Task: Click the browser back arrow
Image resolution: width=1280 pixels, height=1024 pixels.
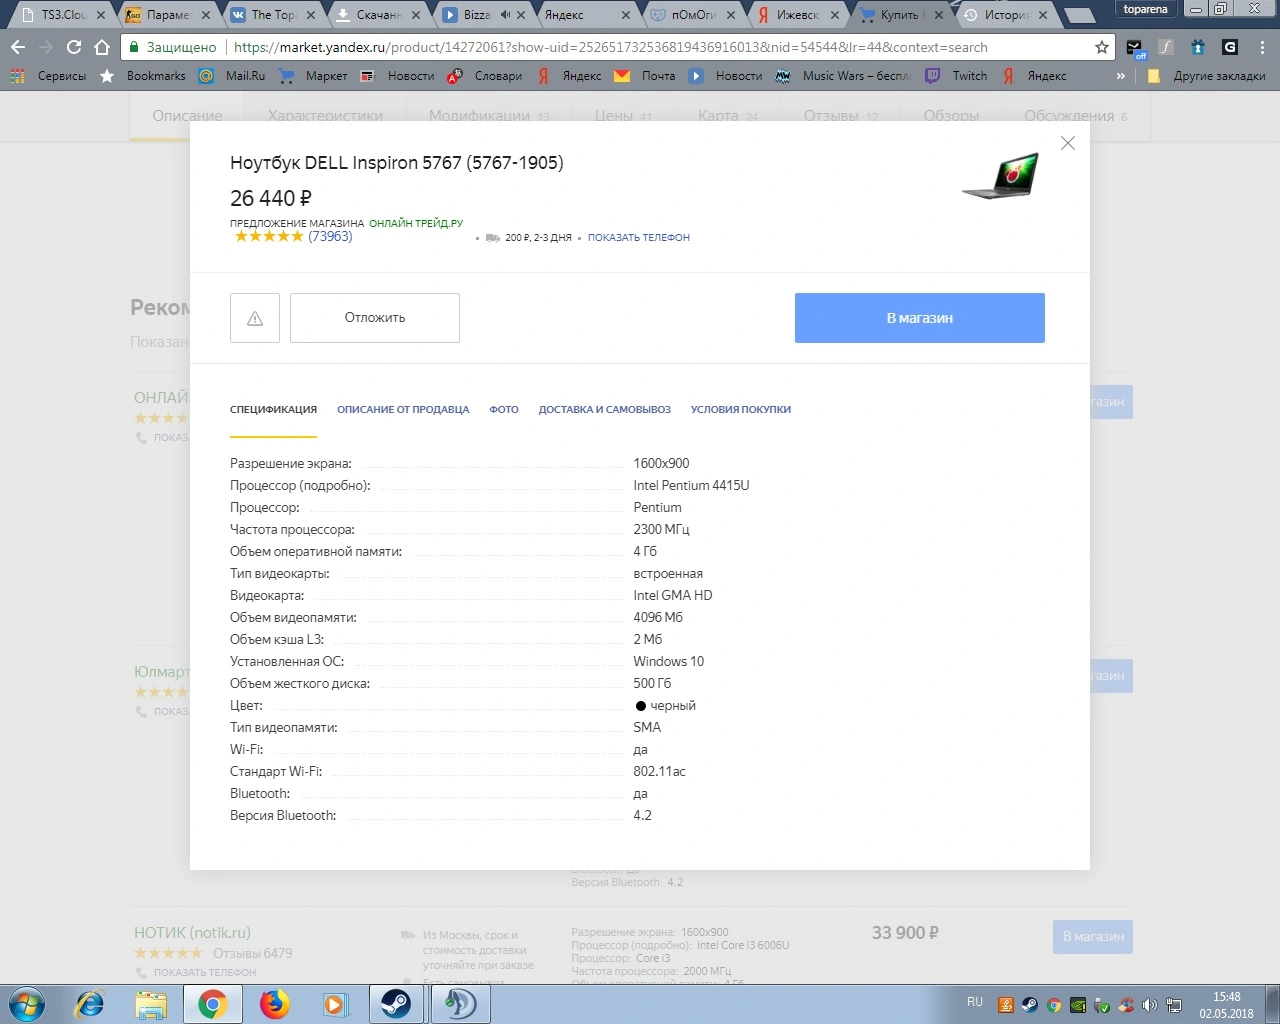Action: pos(18,47)
